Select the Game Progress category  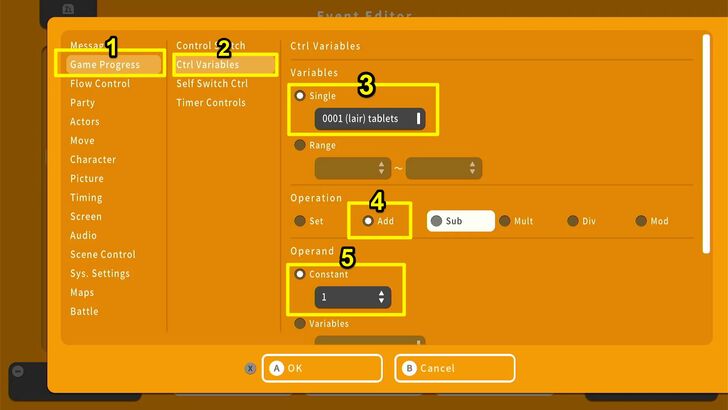tap(113, 65)
